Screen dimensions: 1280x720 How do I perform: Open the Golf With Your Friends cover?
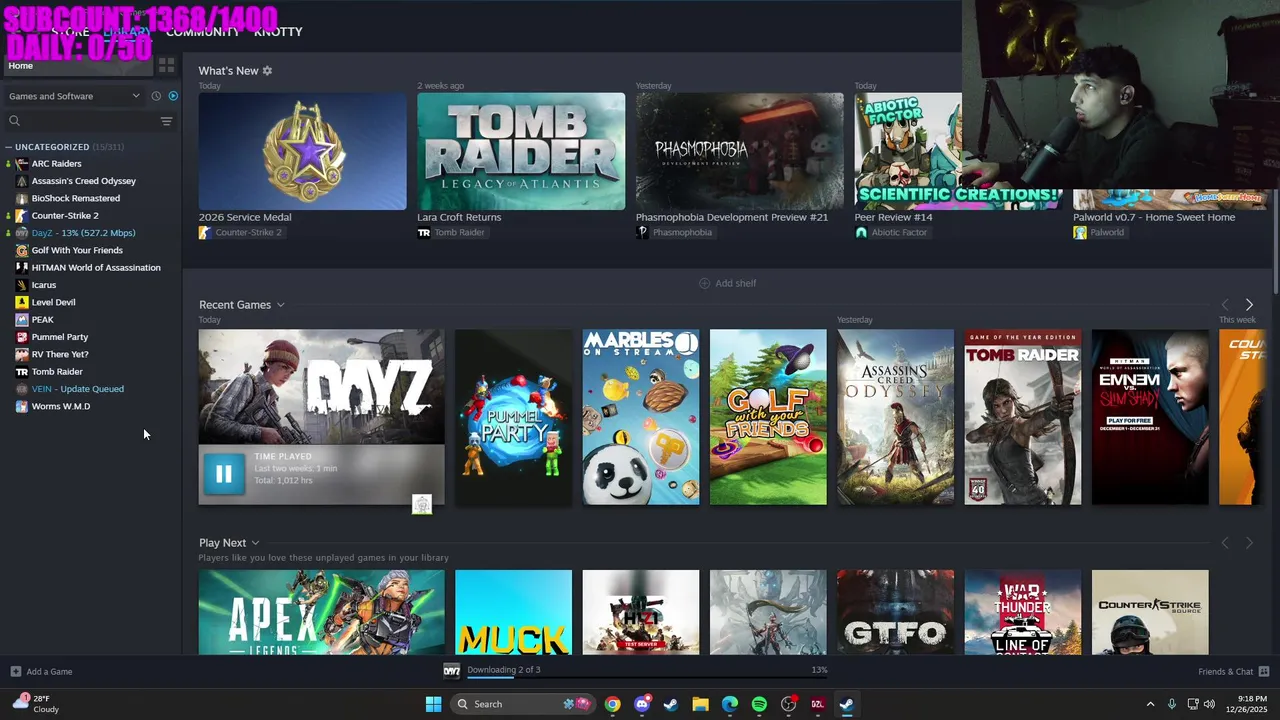point(768,417)
